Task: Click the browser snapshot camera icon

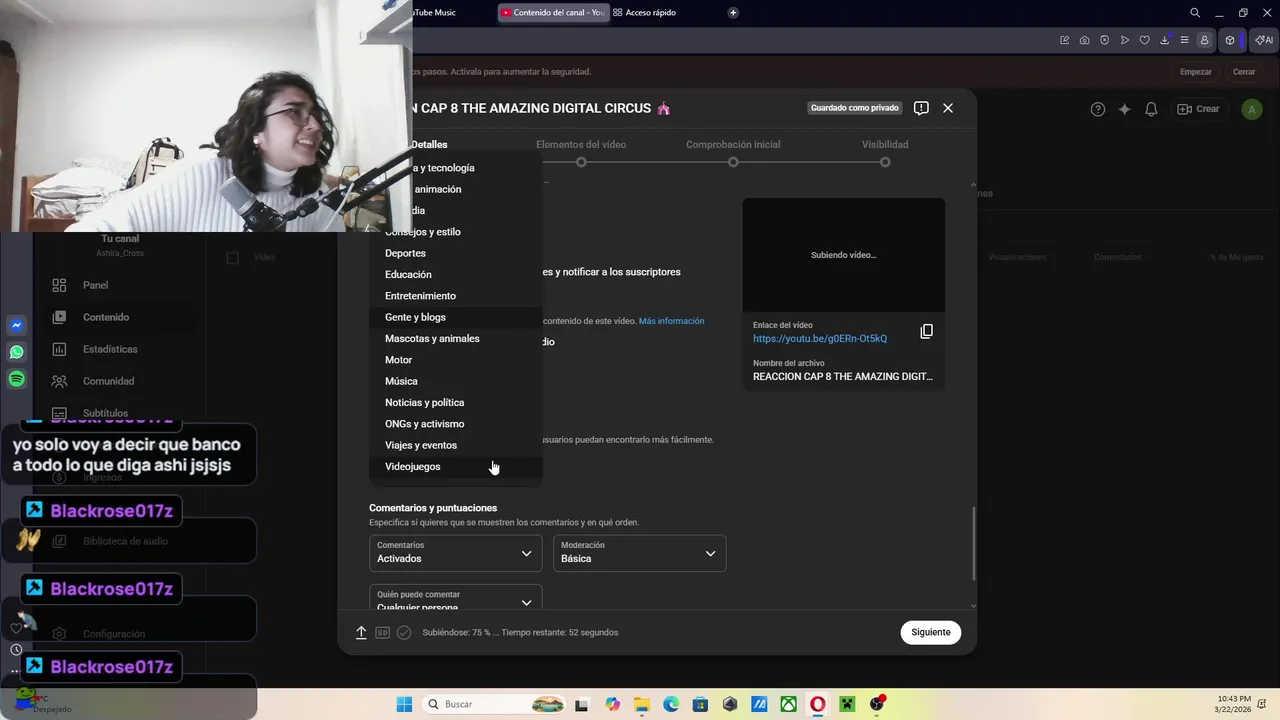Action: coord(1084,40)
